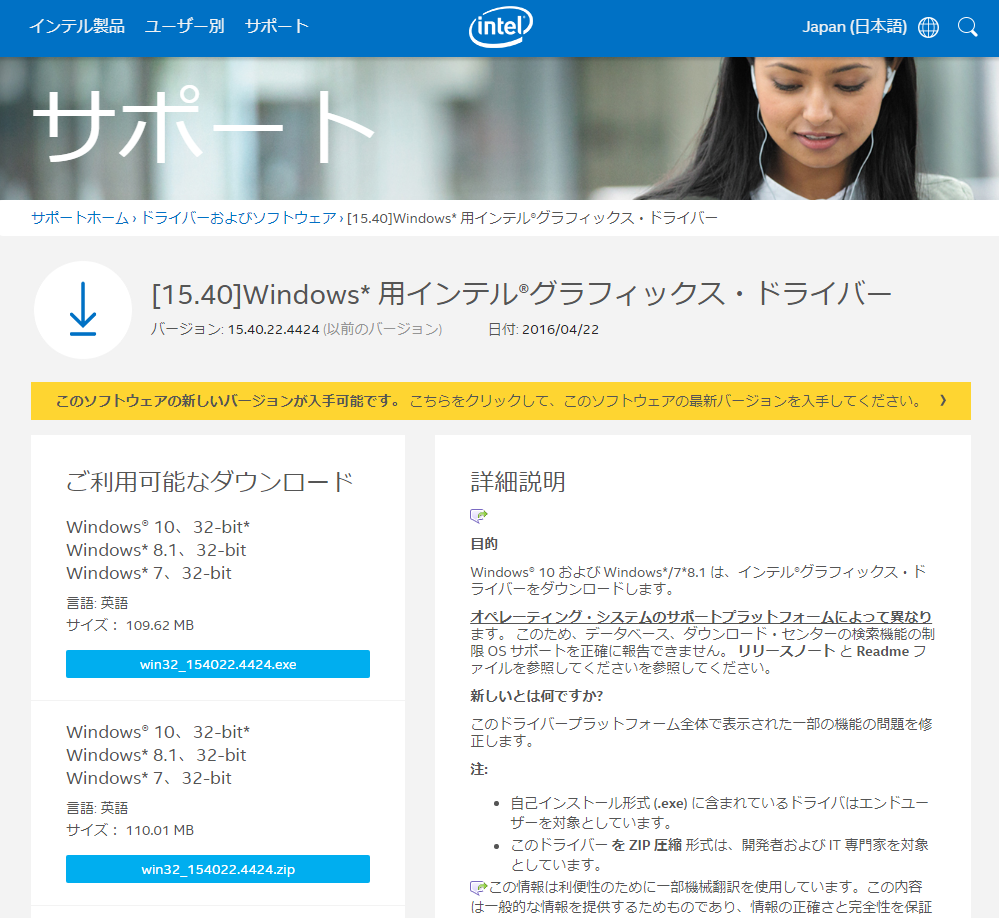Open the サポート menu in header
This screenshot has height=918, width=999.
tap(277, 26)
